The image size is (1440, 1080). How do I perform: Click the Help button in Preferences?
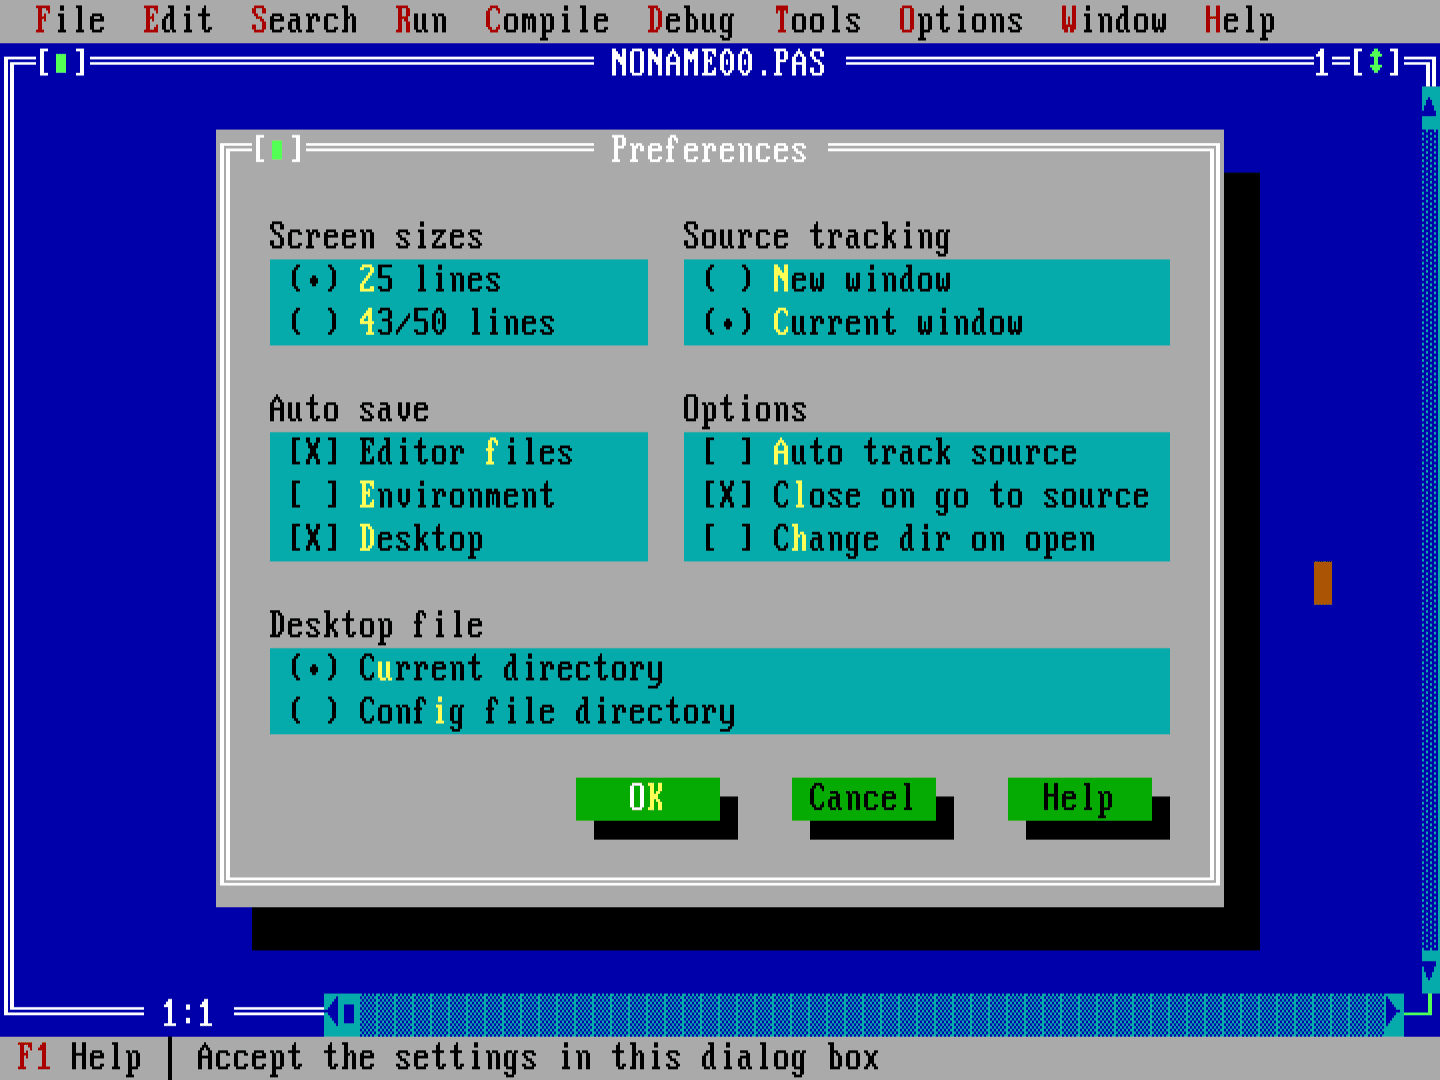coord(1079,798)
